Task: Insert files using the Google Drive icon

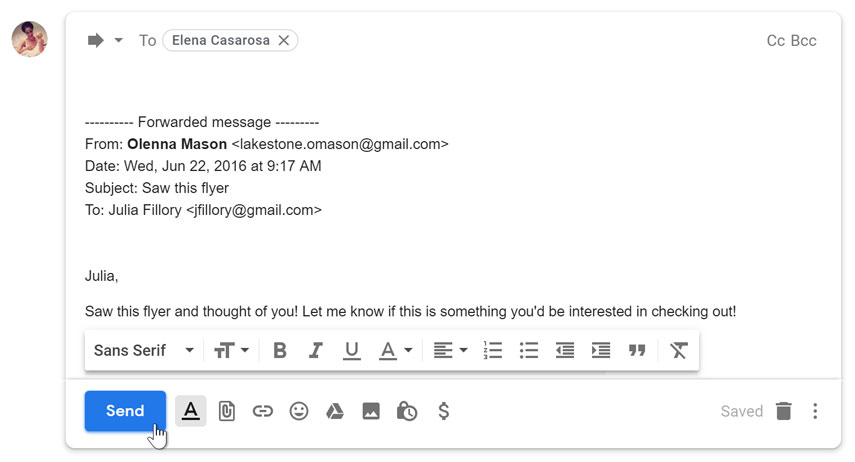Action: pos(335,411)
